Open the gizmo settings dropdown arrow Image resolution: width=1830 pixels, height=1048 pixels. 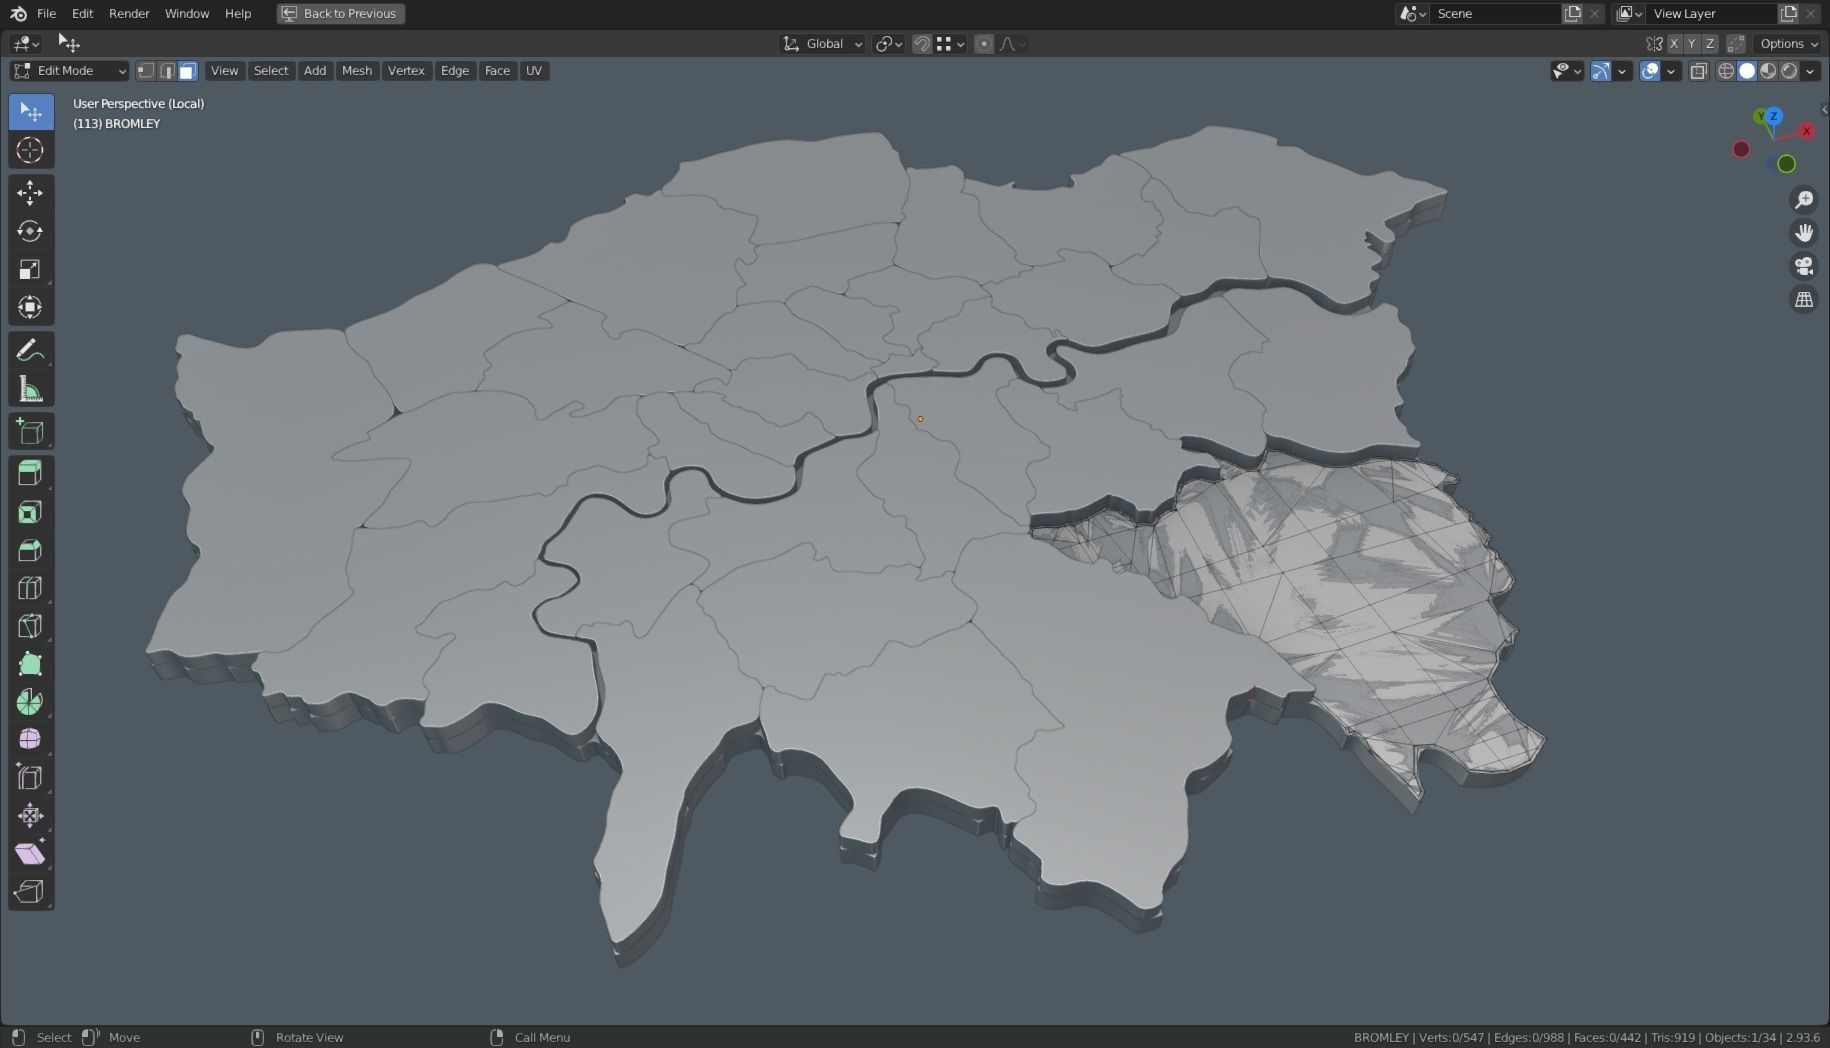coord(1622,71)
